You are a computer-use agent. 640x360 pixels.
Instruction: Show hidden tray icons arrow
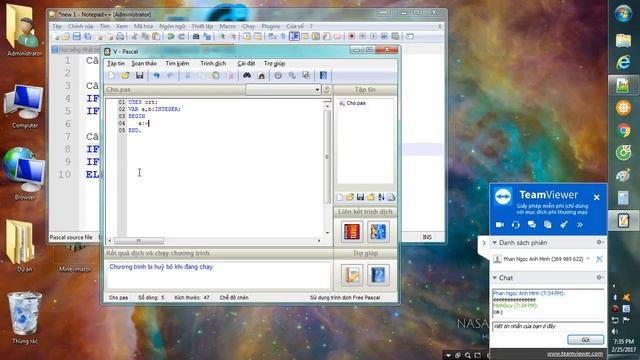tap(614, 286)
